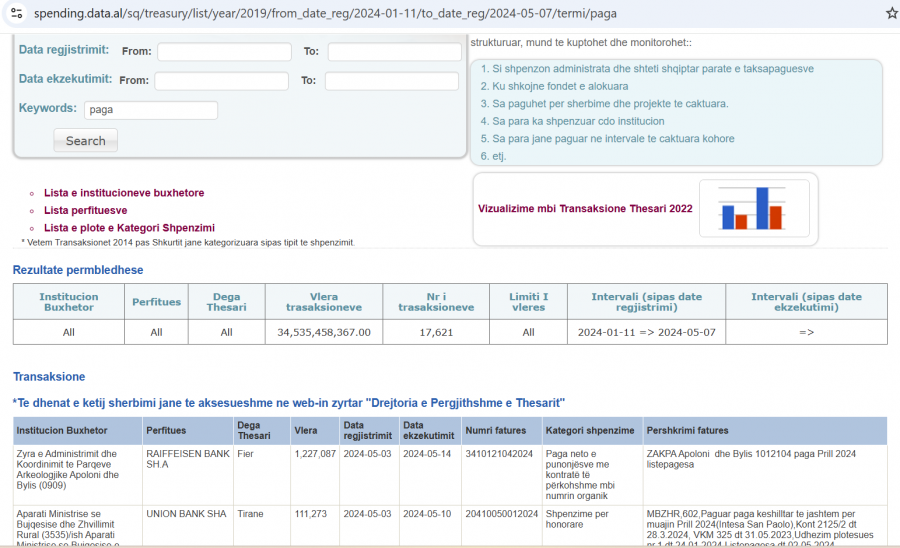The height and width of the screenshot is (548, 900).
Task: Open Lista e plote e Kategori Shpenzimi
Action: (x=129, y=228)
